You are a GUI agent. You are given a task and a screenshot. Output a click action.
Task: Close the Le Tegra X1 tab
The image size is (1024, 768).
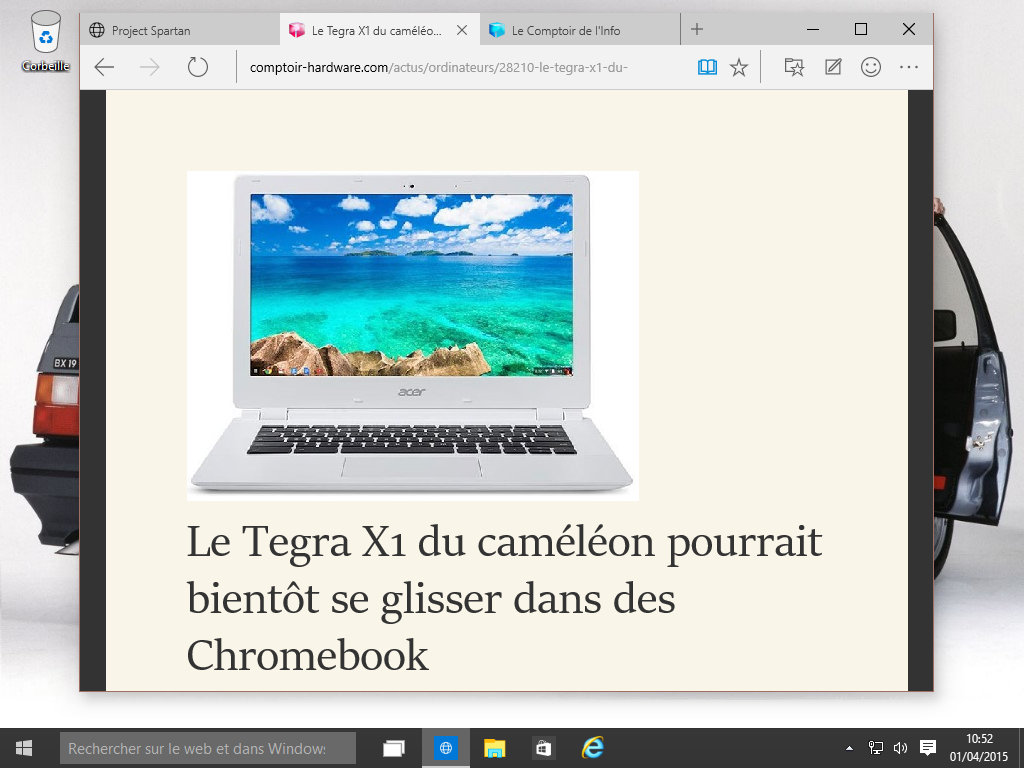pyautogui.click(x=461, y=30)
